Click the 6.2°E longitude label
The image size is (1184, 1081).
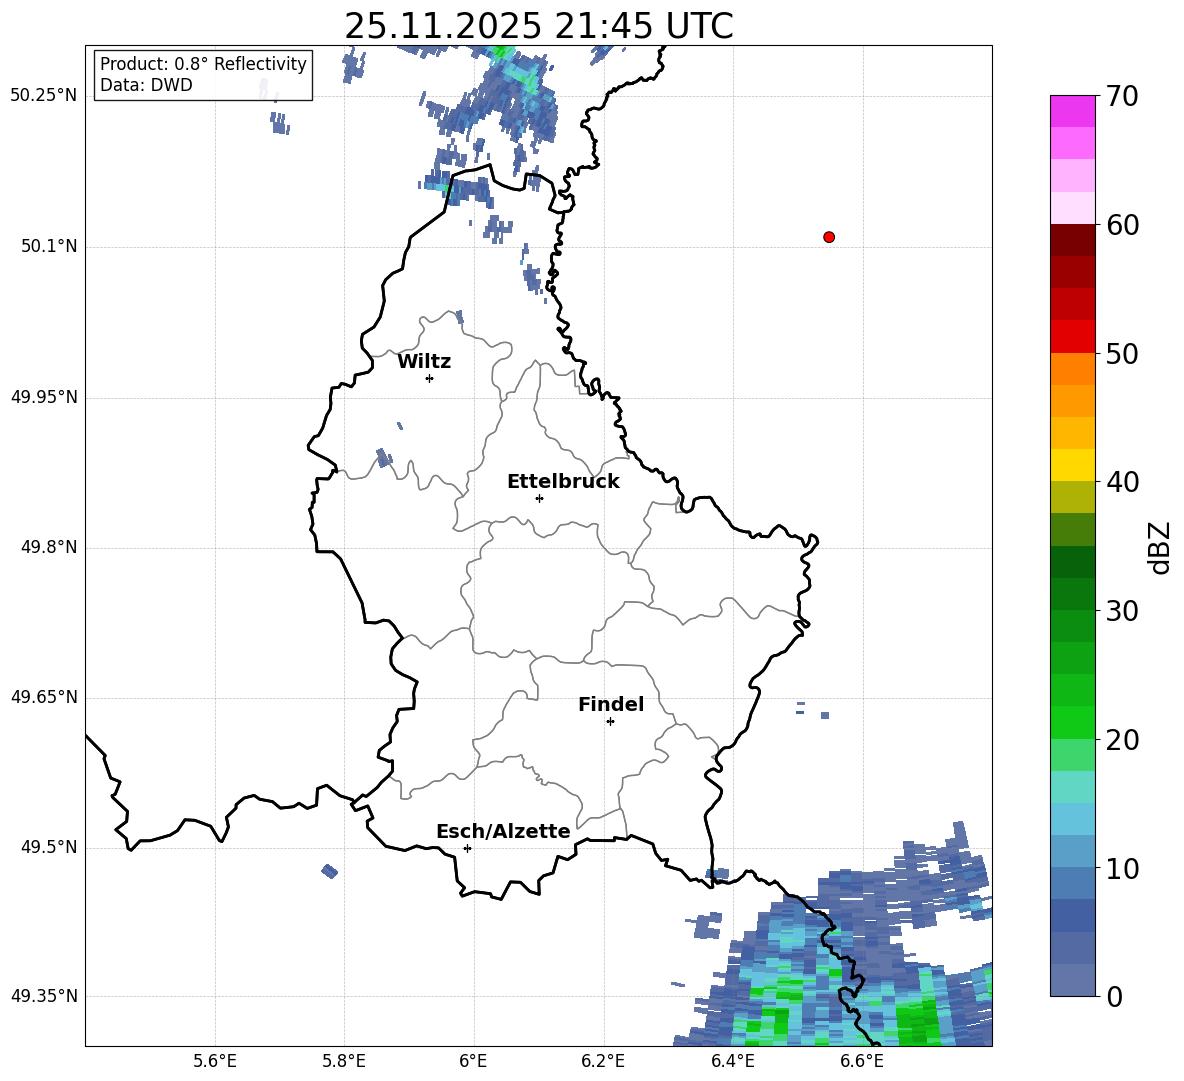pos(603,1061)
